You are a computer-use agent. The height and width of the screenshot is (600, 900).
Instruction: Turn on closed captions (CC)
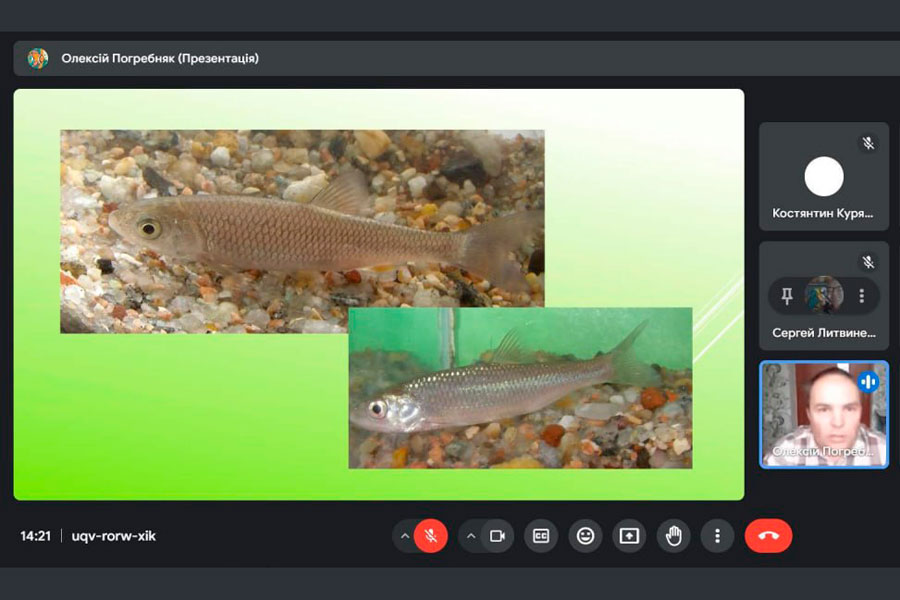coord(541,536)
